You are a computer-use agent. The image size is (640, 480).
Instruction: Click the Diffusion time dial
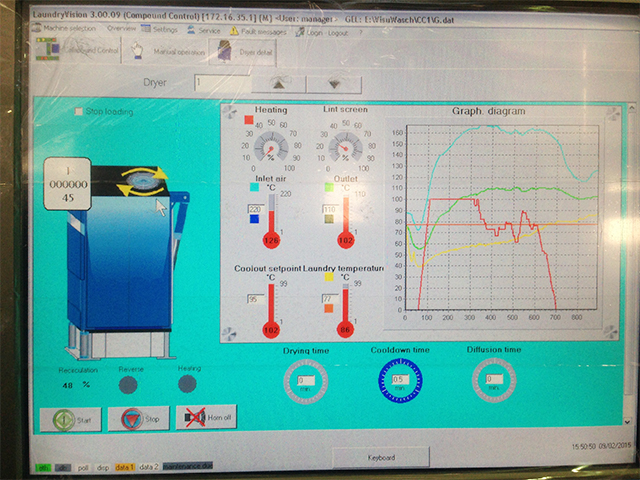tap(494, 380)
